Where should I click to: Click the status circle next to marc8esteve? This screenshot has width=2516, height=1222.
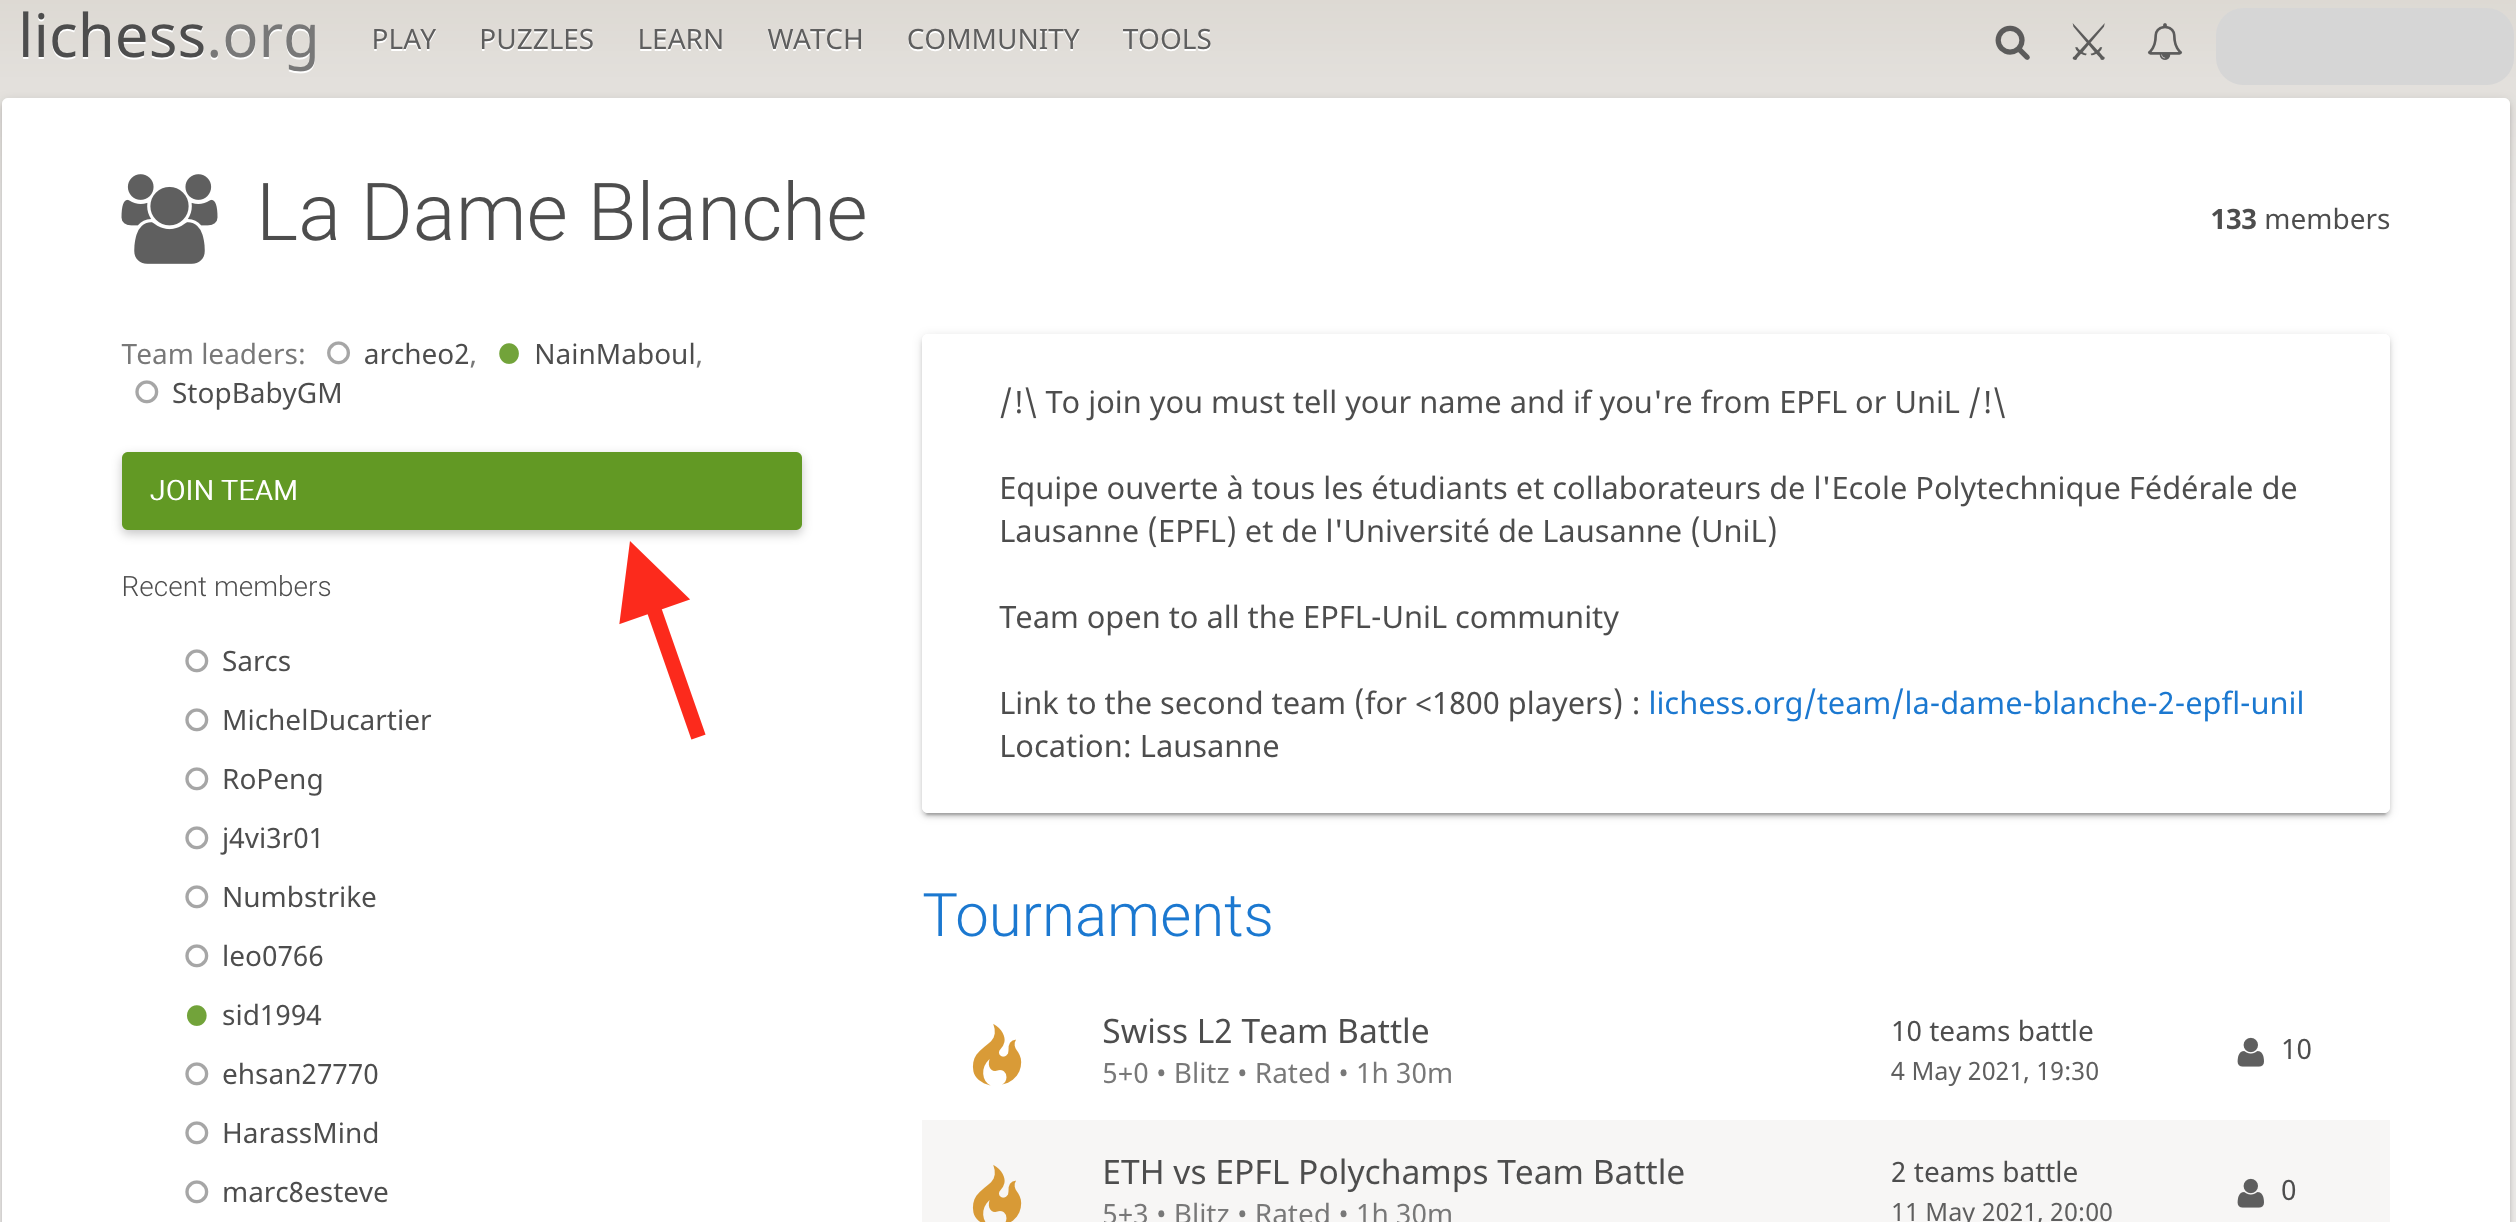pos(197,1192)
